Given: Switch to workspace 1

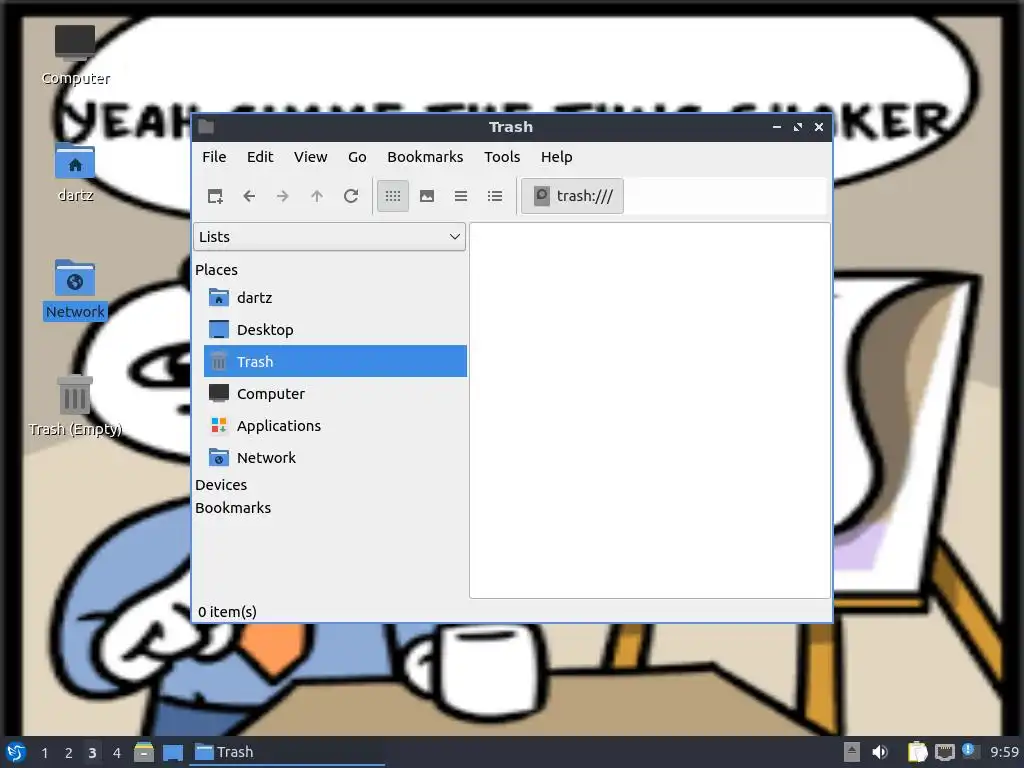Looking at the screenshot, I should (x=44, y=752).
